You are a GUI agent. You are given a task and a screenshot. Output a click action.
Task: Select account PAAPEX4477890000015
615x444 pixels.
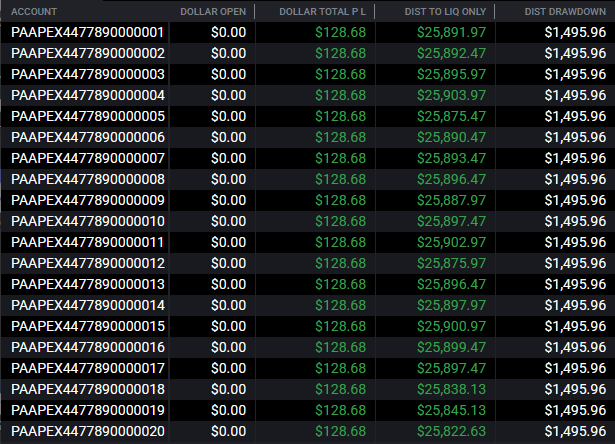click(x=87, y=326)
